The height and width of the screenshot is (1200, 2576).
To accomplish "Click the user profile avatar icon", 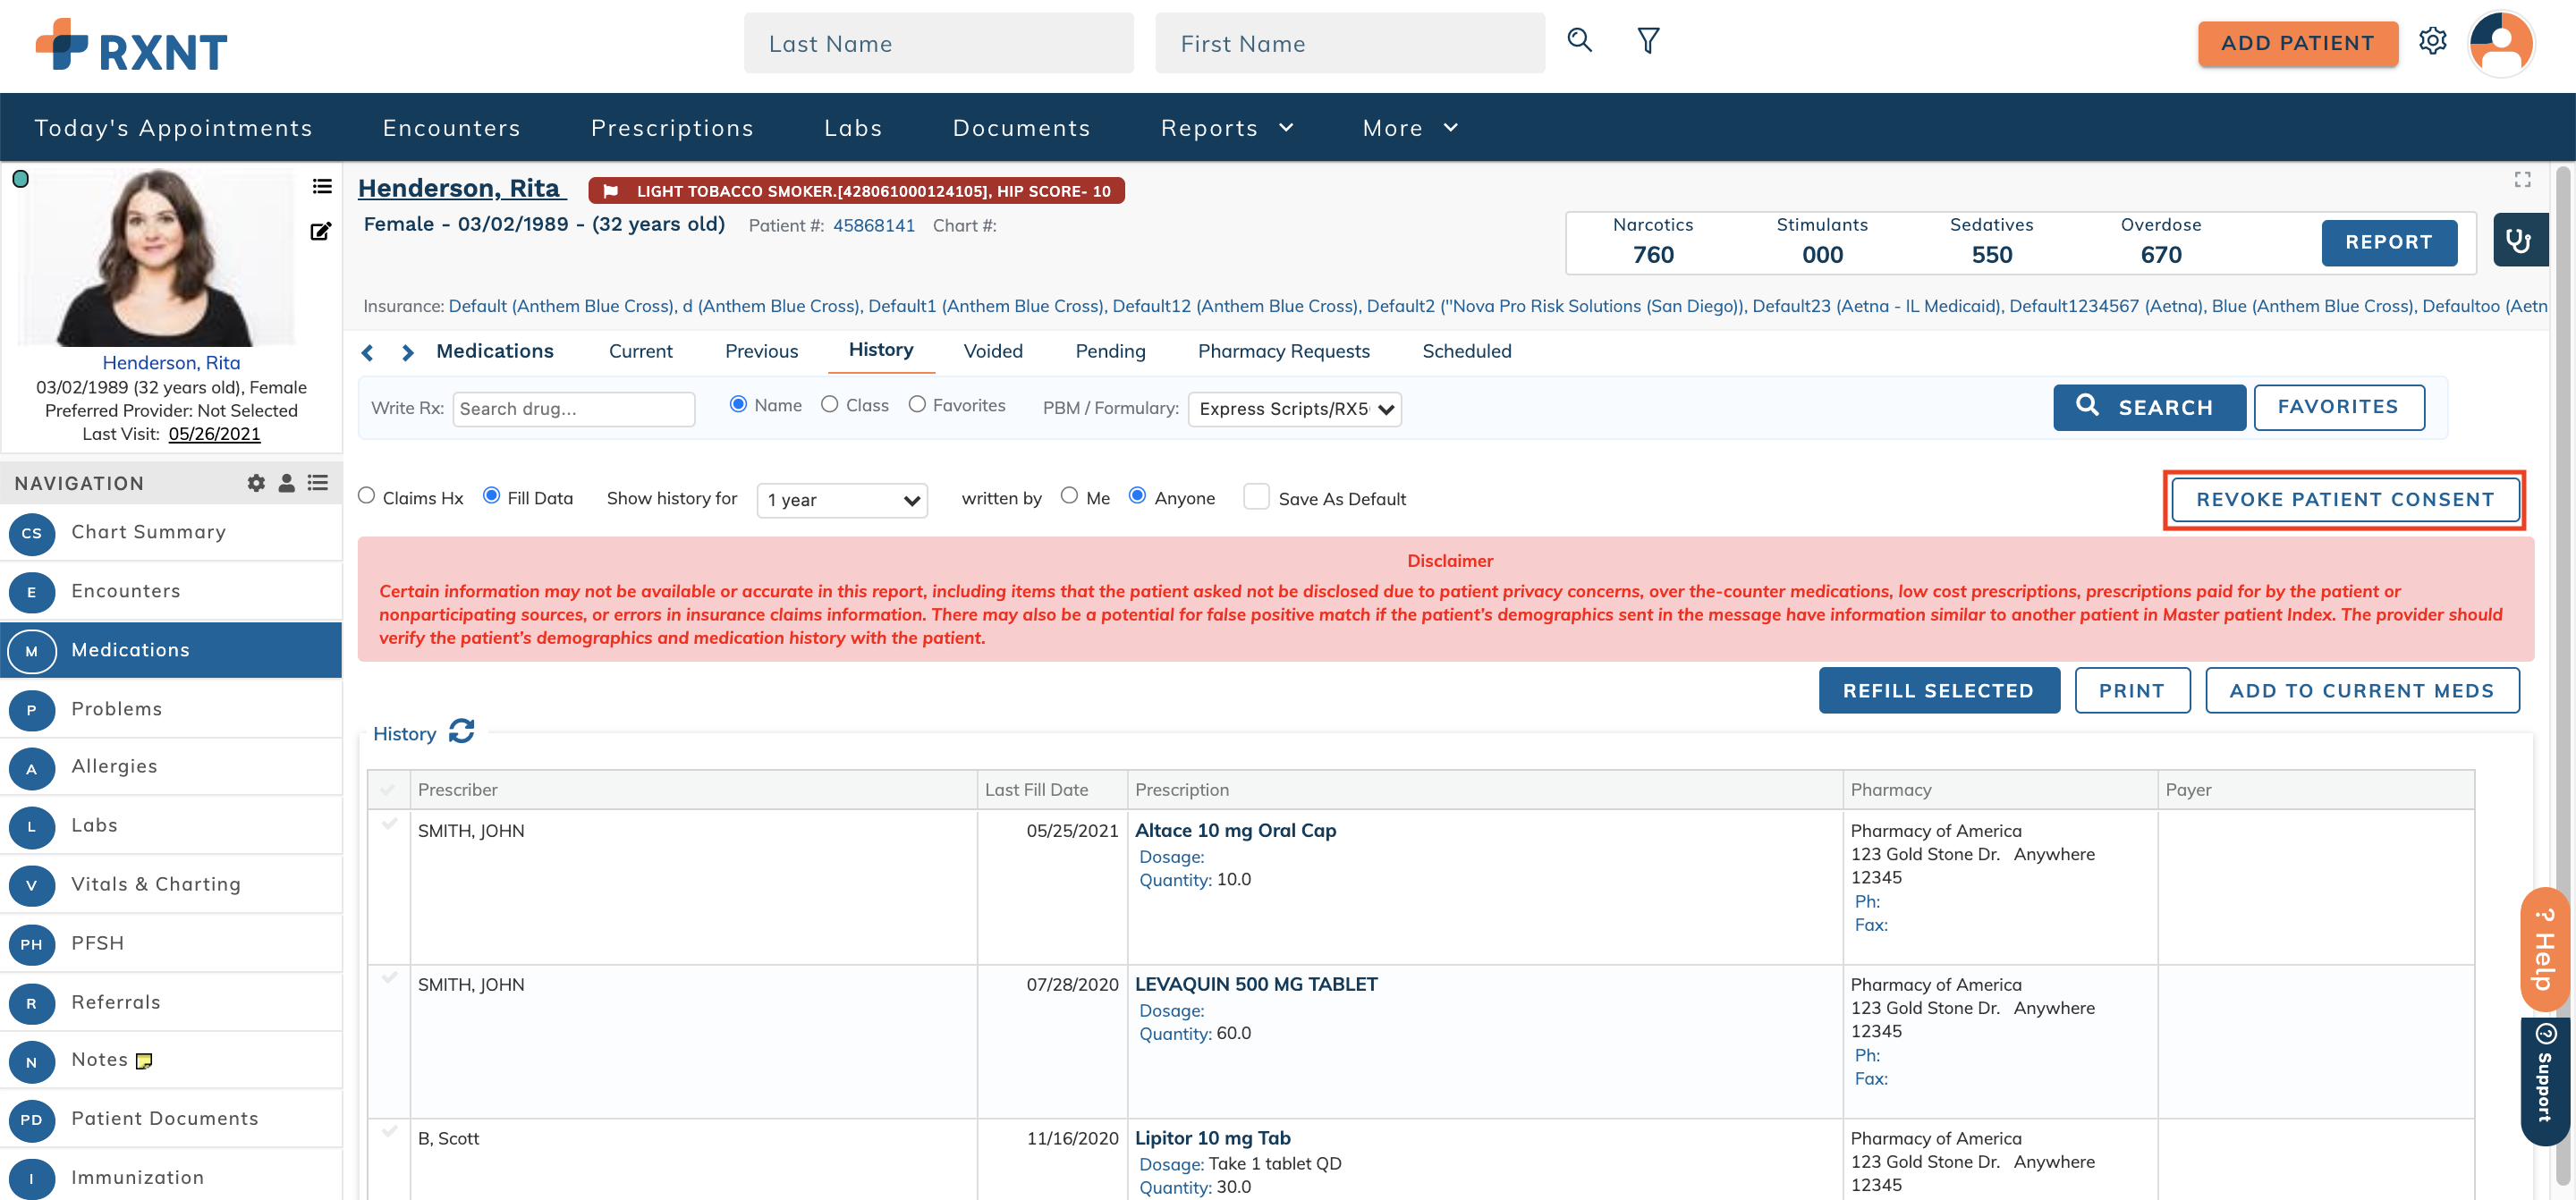I will pyautogui.click(x=2500, y=43).
